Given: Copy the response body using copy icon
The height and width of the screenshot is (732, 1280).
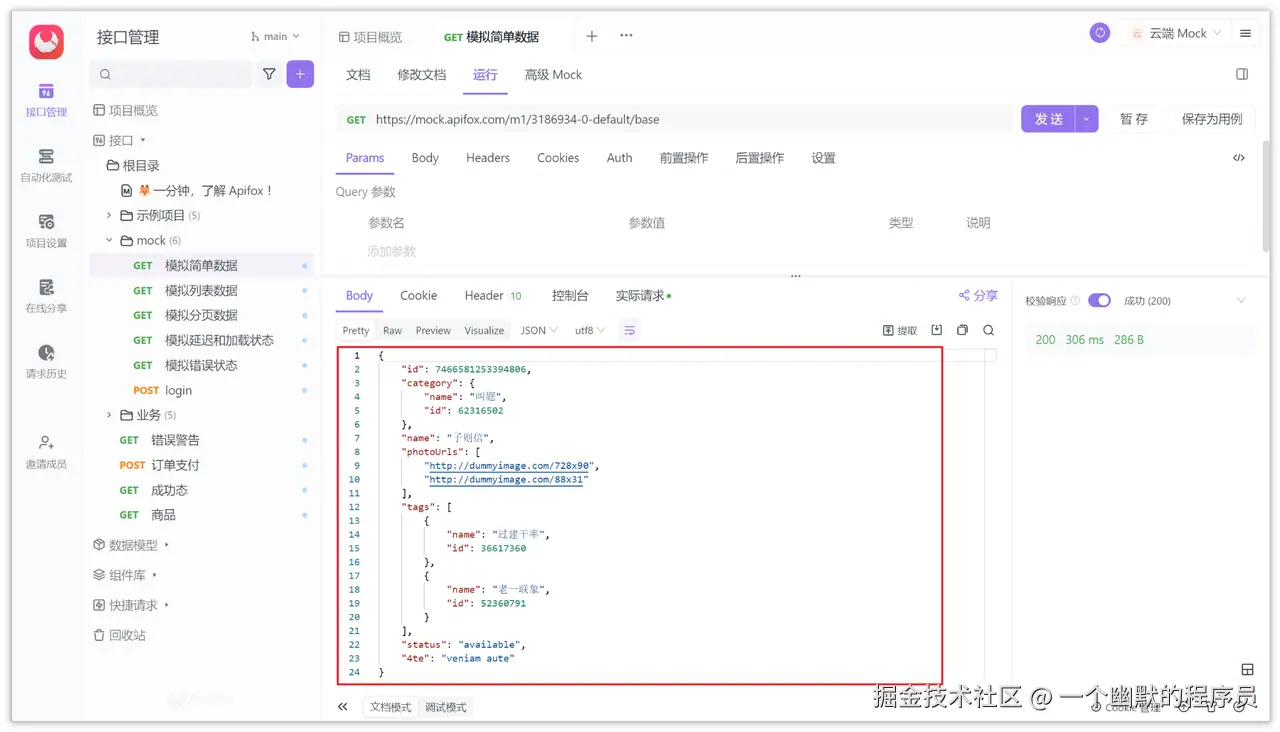Looking at the screenshot, I should [x=962, y=329].
